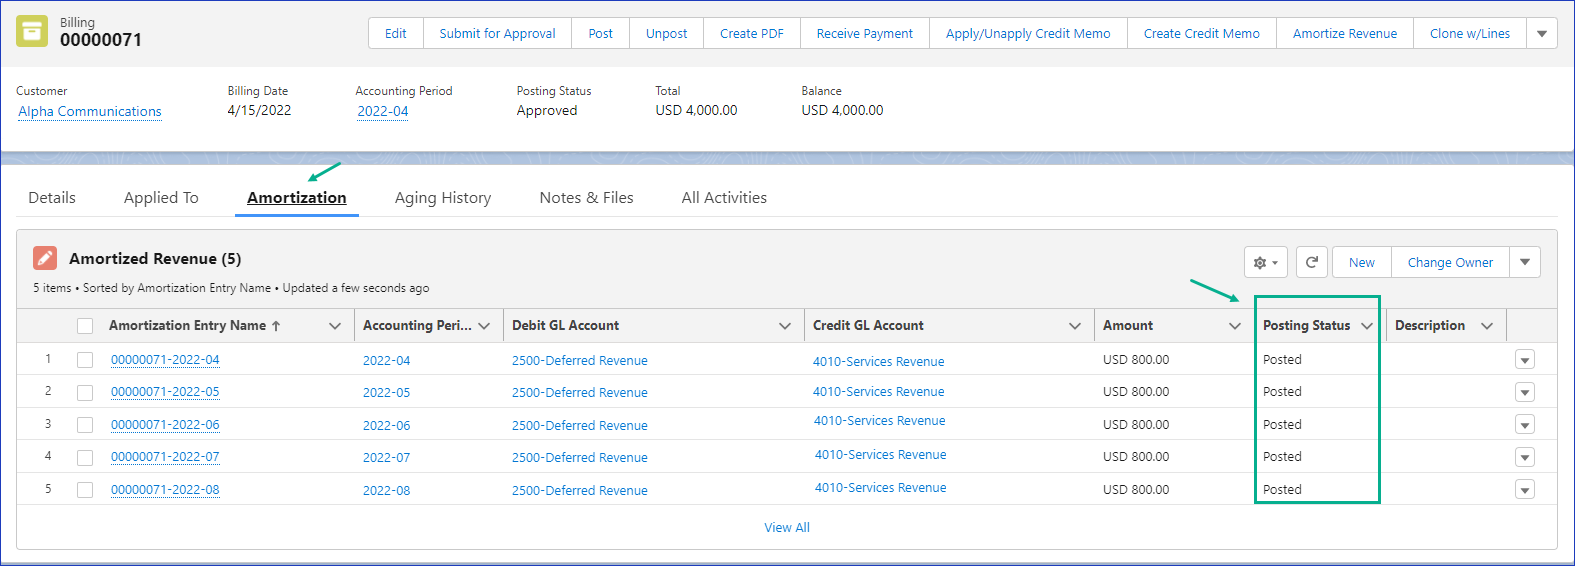Viewport: 1575px width, 566px height.
Task: Switch to the Details tab
Action: click(x=52, y=198)
